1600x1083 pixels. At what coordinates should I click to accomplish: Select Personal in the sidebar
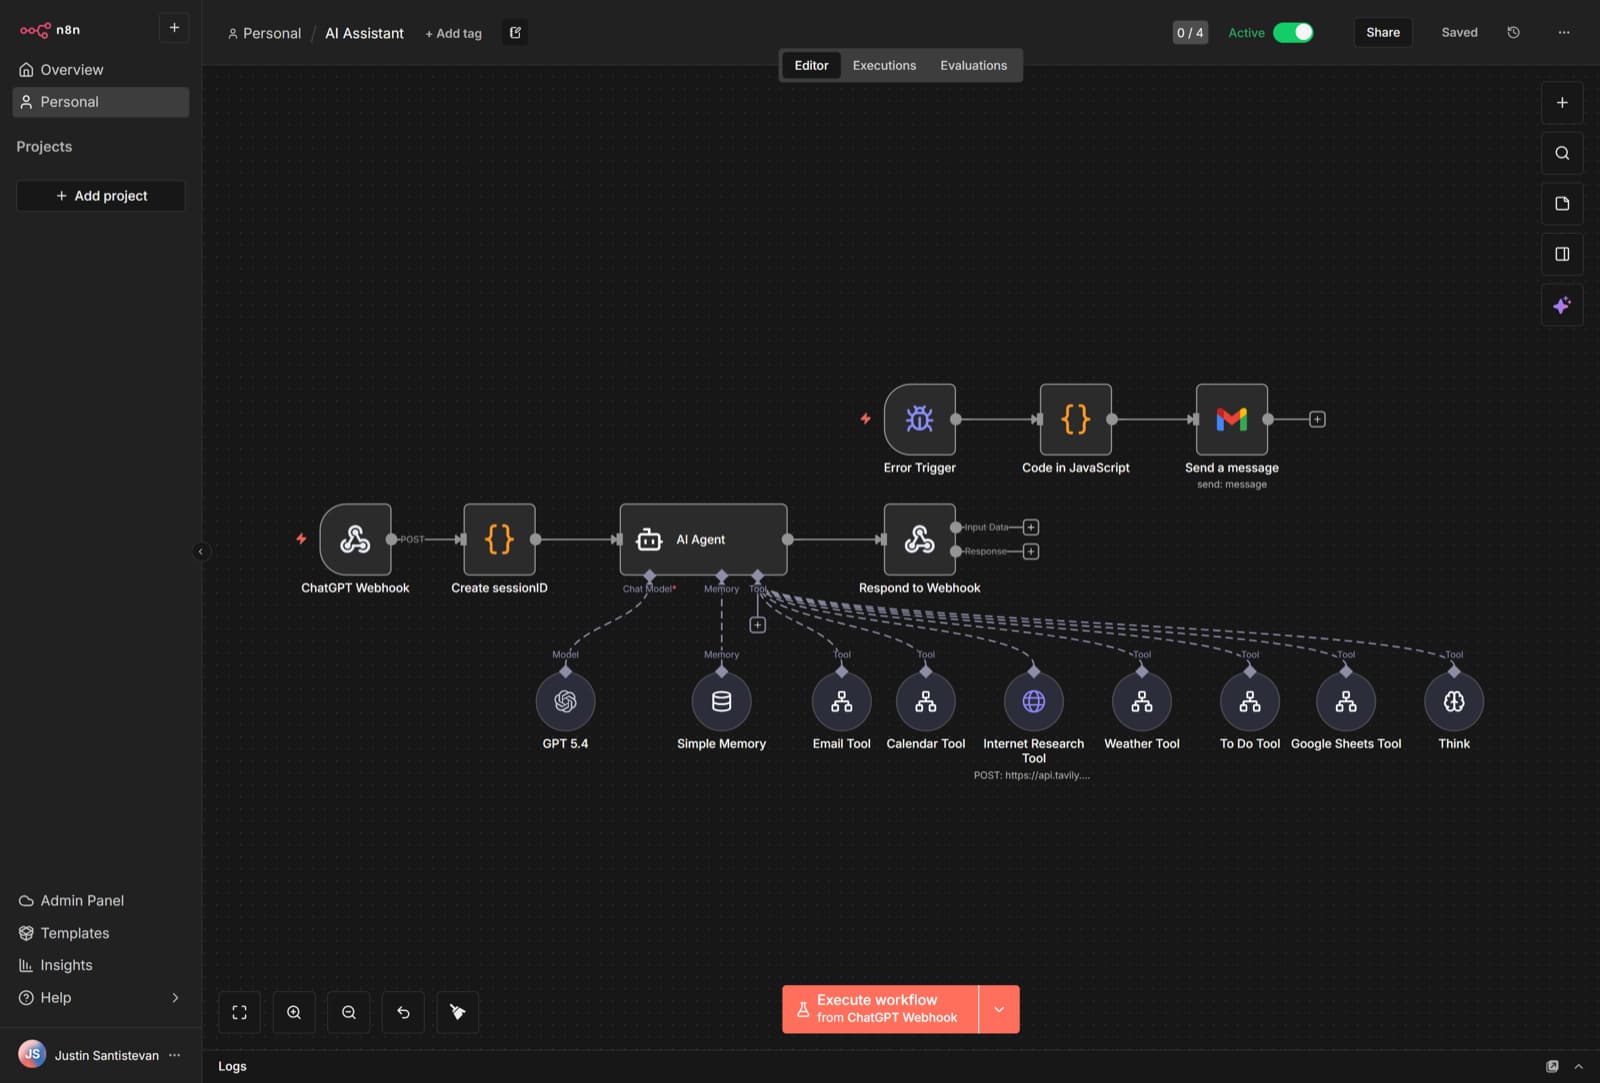(x=100, y=102)
